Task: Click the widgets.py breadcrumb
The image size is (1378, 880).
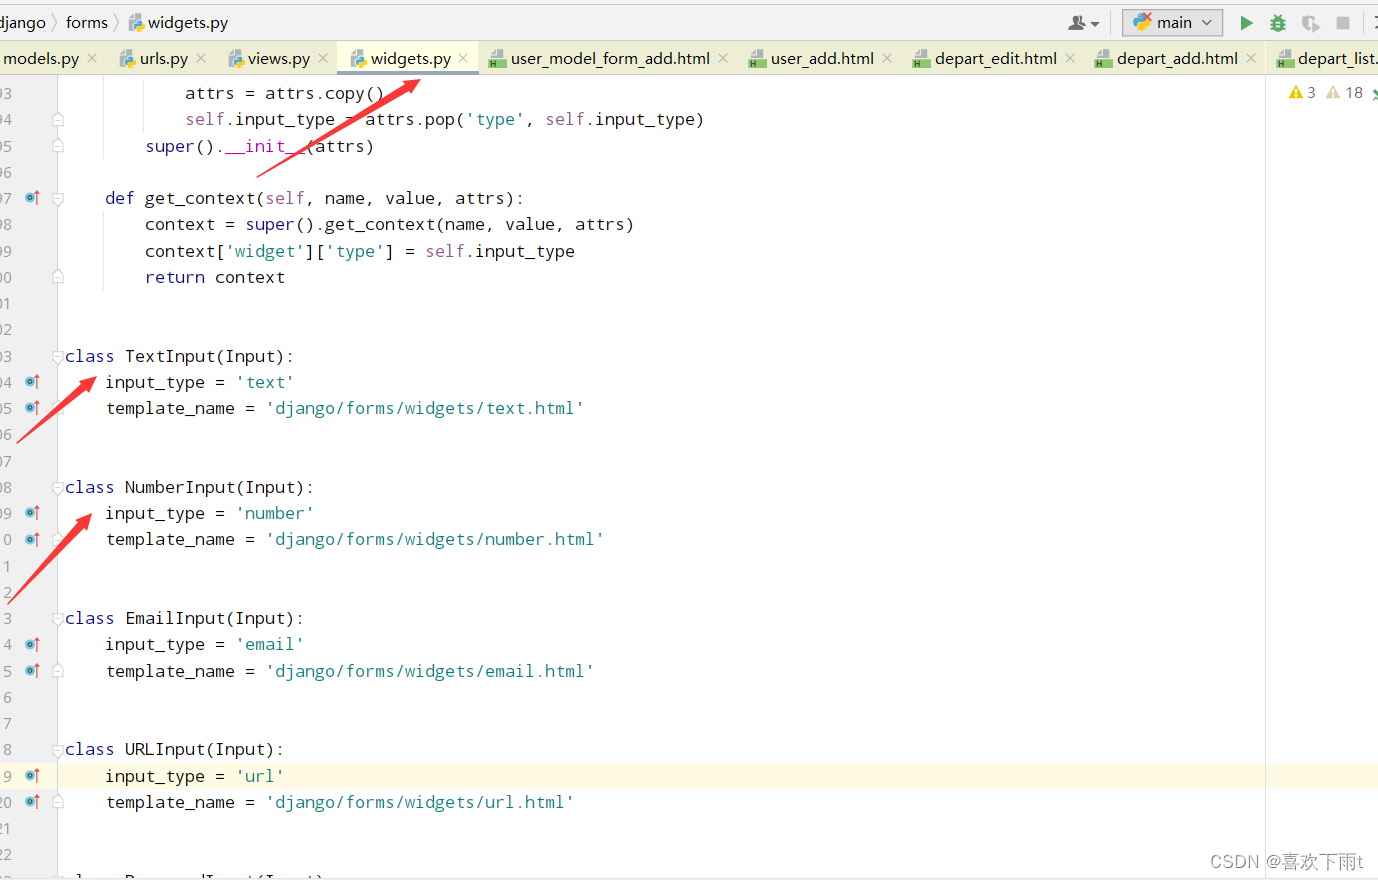Action: tap(178, 22)
